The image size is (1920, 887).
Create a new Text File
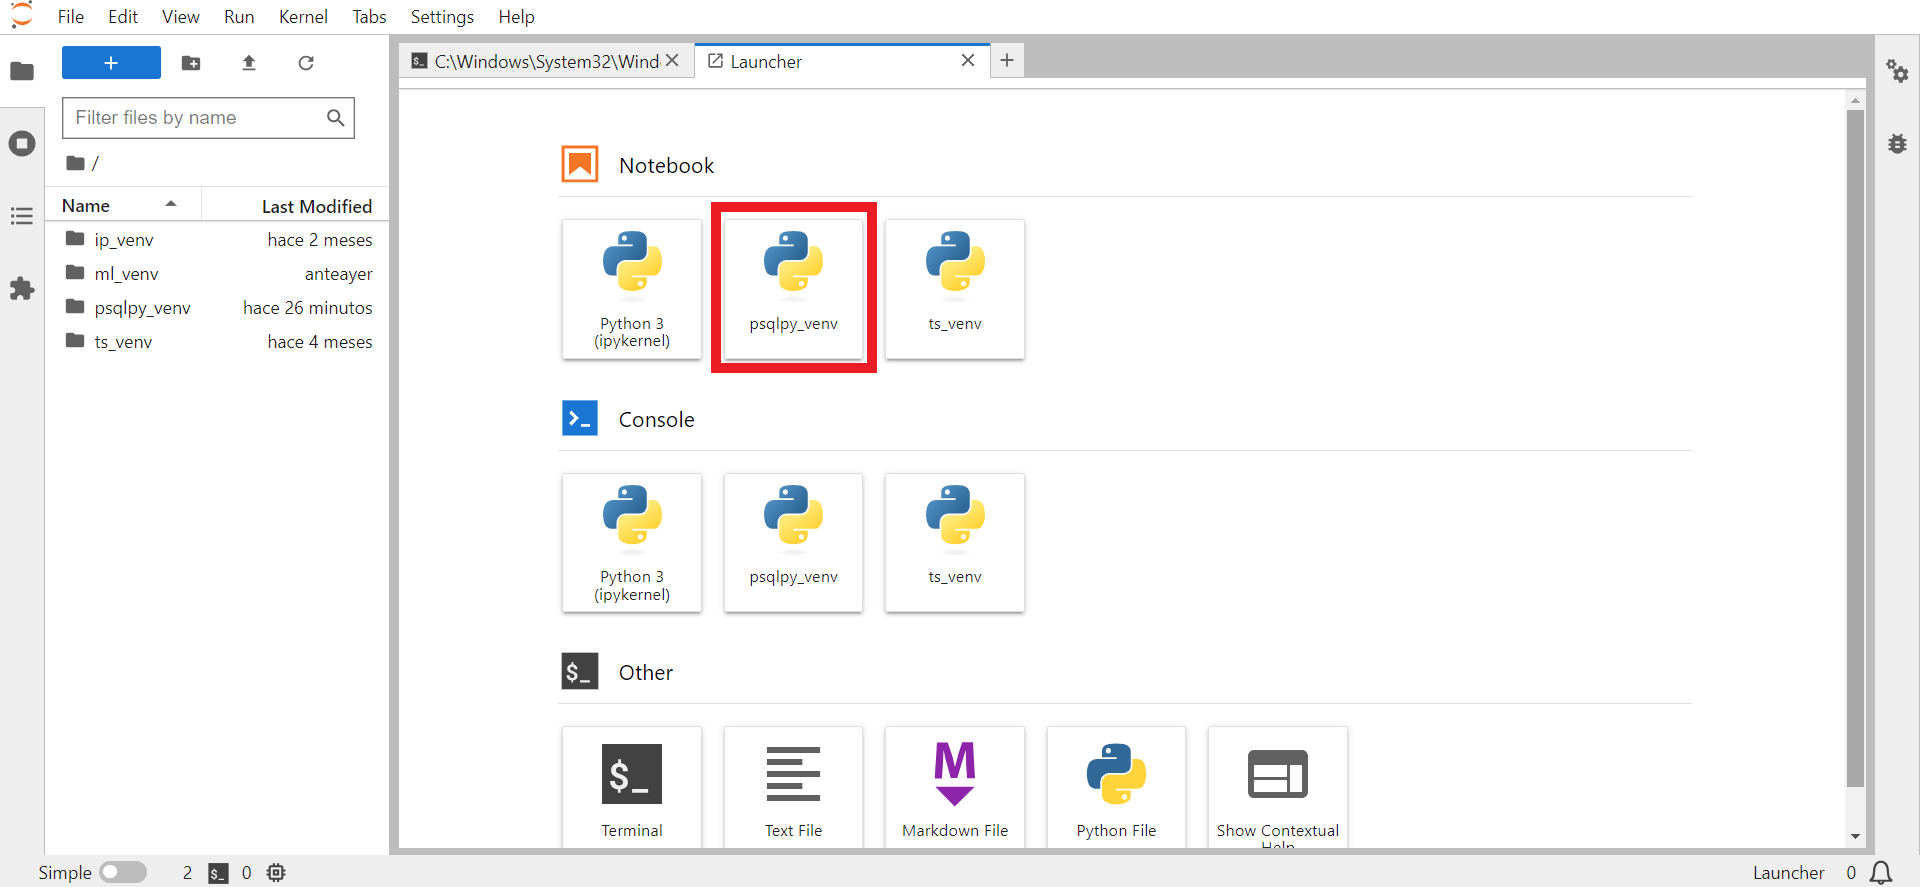tap(793, 787)
